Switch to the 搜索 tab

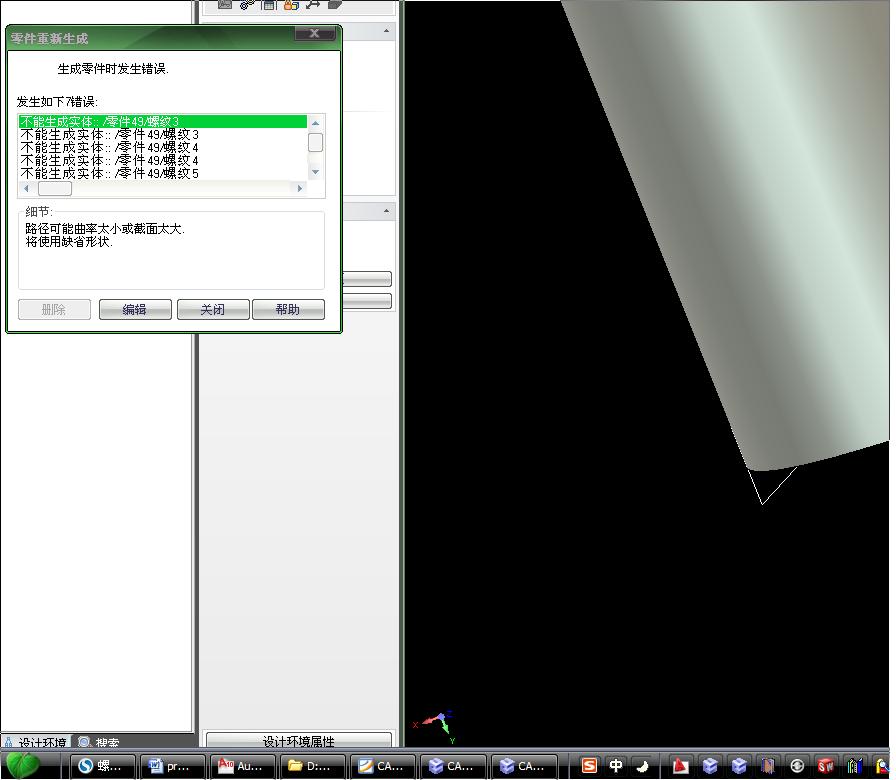tap(100, 743)
